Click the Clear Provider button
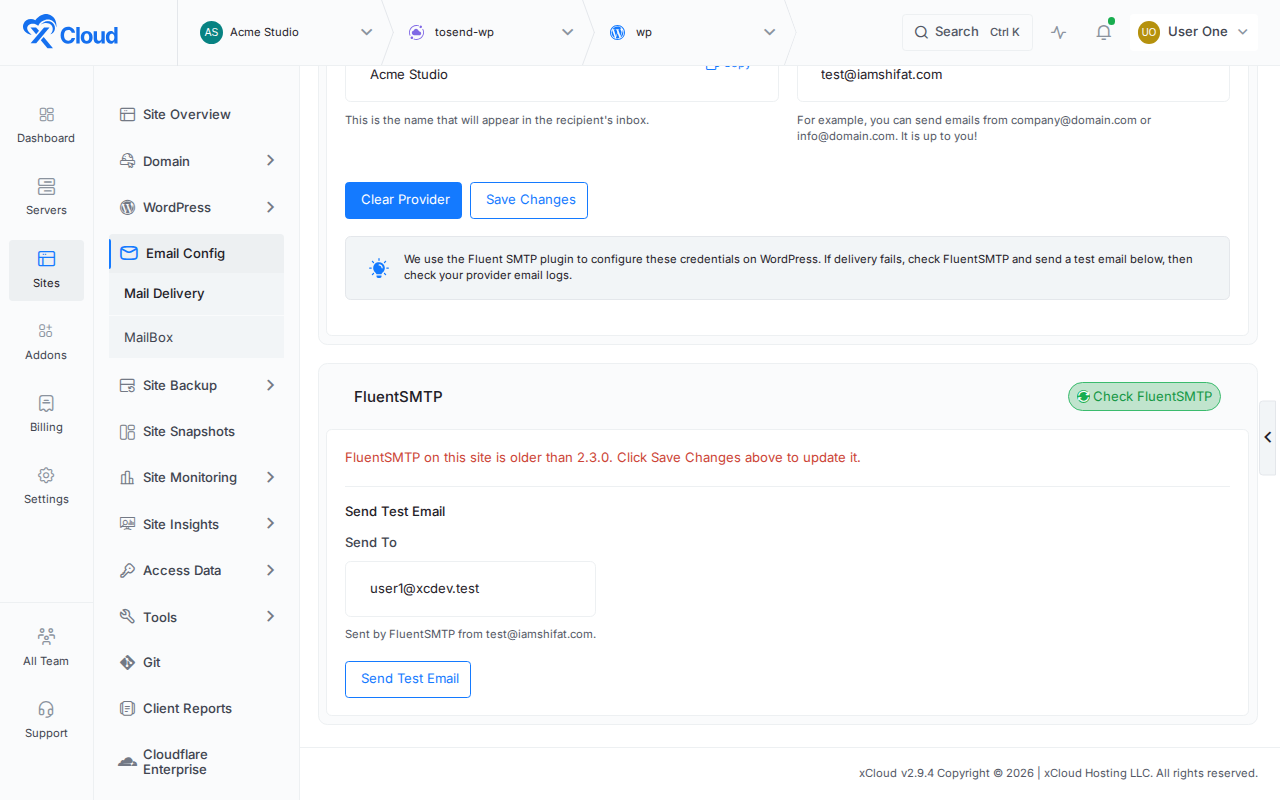Image resolution: width=1280 pixels, height=800 pixels. click(x=404, y=200)
